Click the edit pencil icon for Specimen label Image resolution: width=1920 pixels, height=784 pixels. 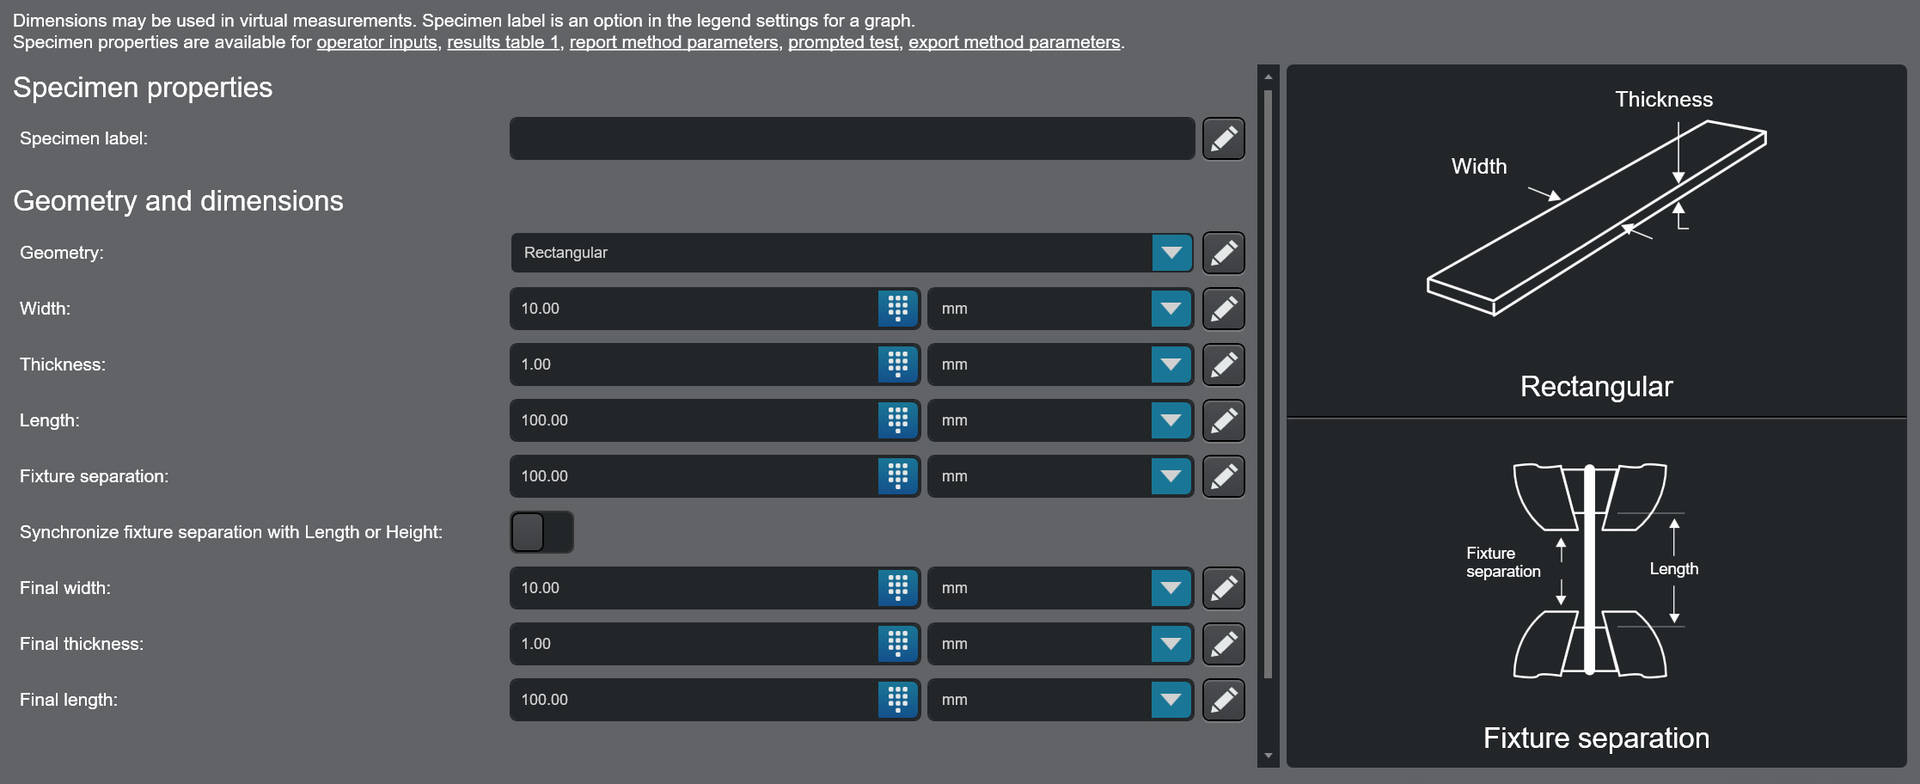click(x=1223, y=138)
